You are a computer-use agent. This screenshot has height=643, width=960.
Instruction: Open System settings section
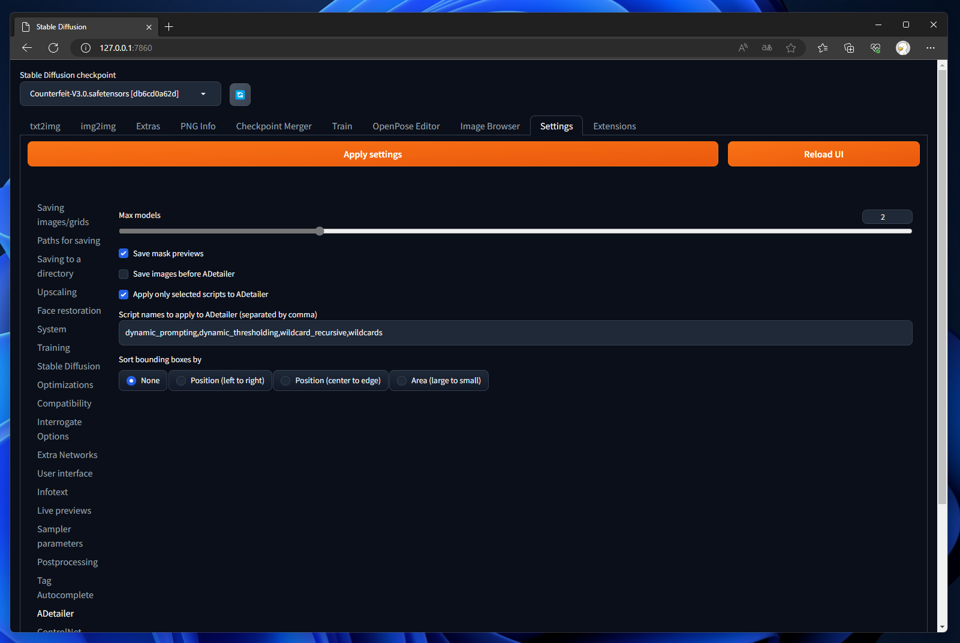[51, 329]
